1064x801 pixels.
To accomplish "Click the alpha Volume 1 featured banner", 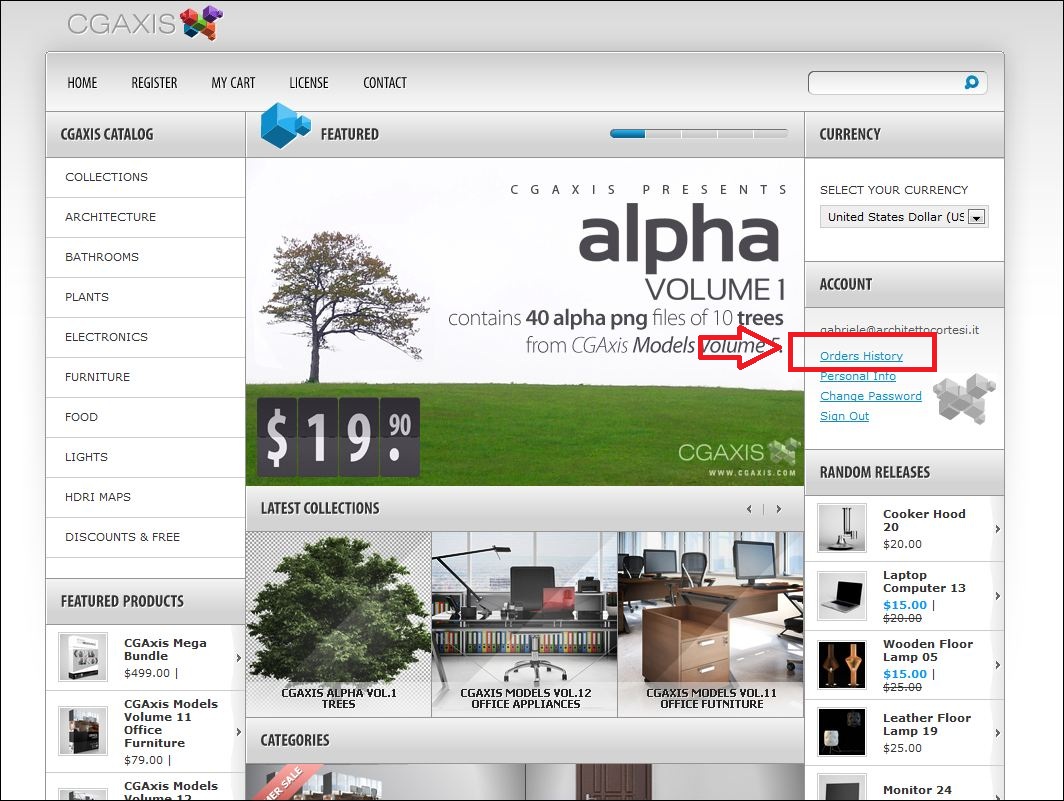I will tap(525, 322).
